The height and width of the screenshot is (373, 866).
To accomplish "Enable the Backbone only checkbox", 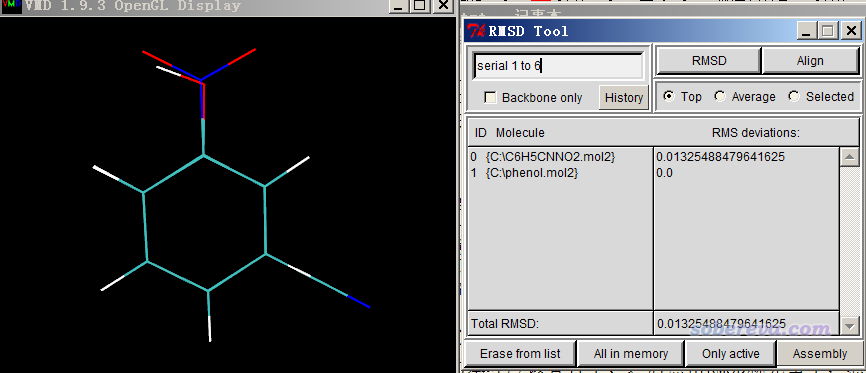I will click(490, 98).
